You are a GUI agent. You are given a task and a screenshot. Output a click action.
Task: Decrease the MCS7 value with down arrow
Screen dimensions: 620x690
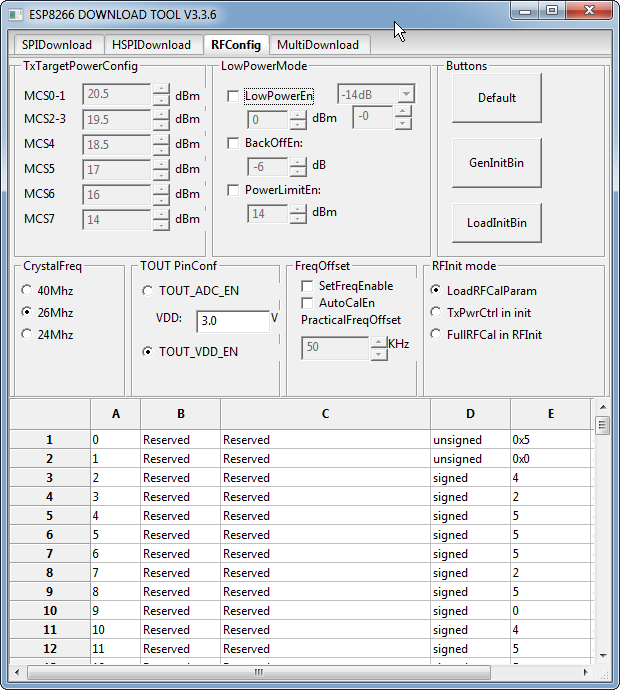click(161, 225)
